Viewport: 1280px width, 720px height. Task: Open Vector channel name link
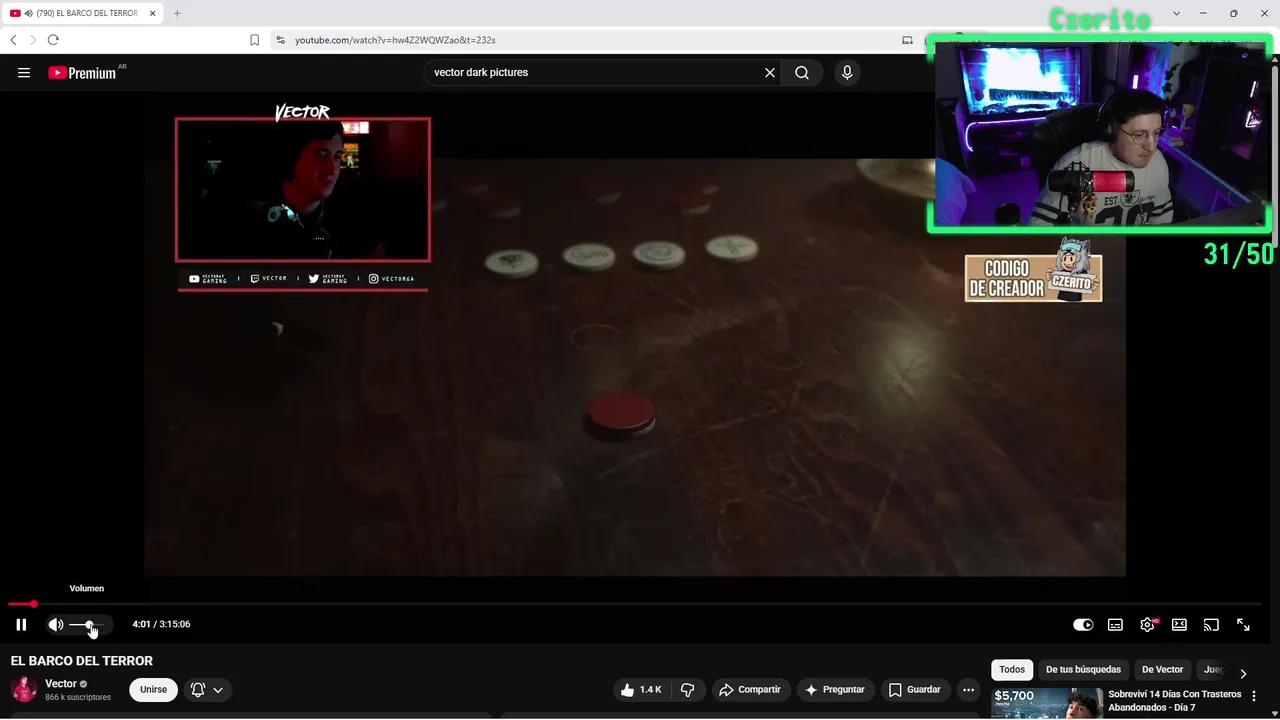(61, 684)
